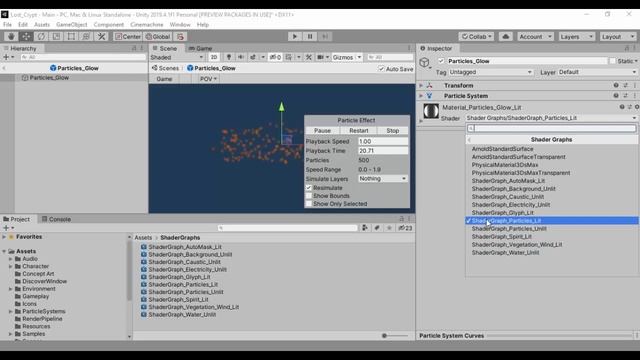The image size is (640, 360).
Task: Pause the particle effect
Action: tap(322, 131)
